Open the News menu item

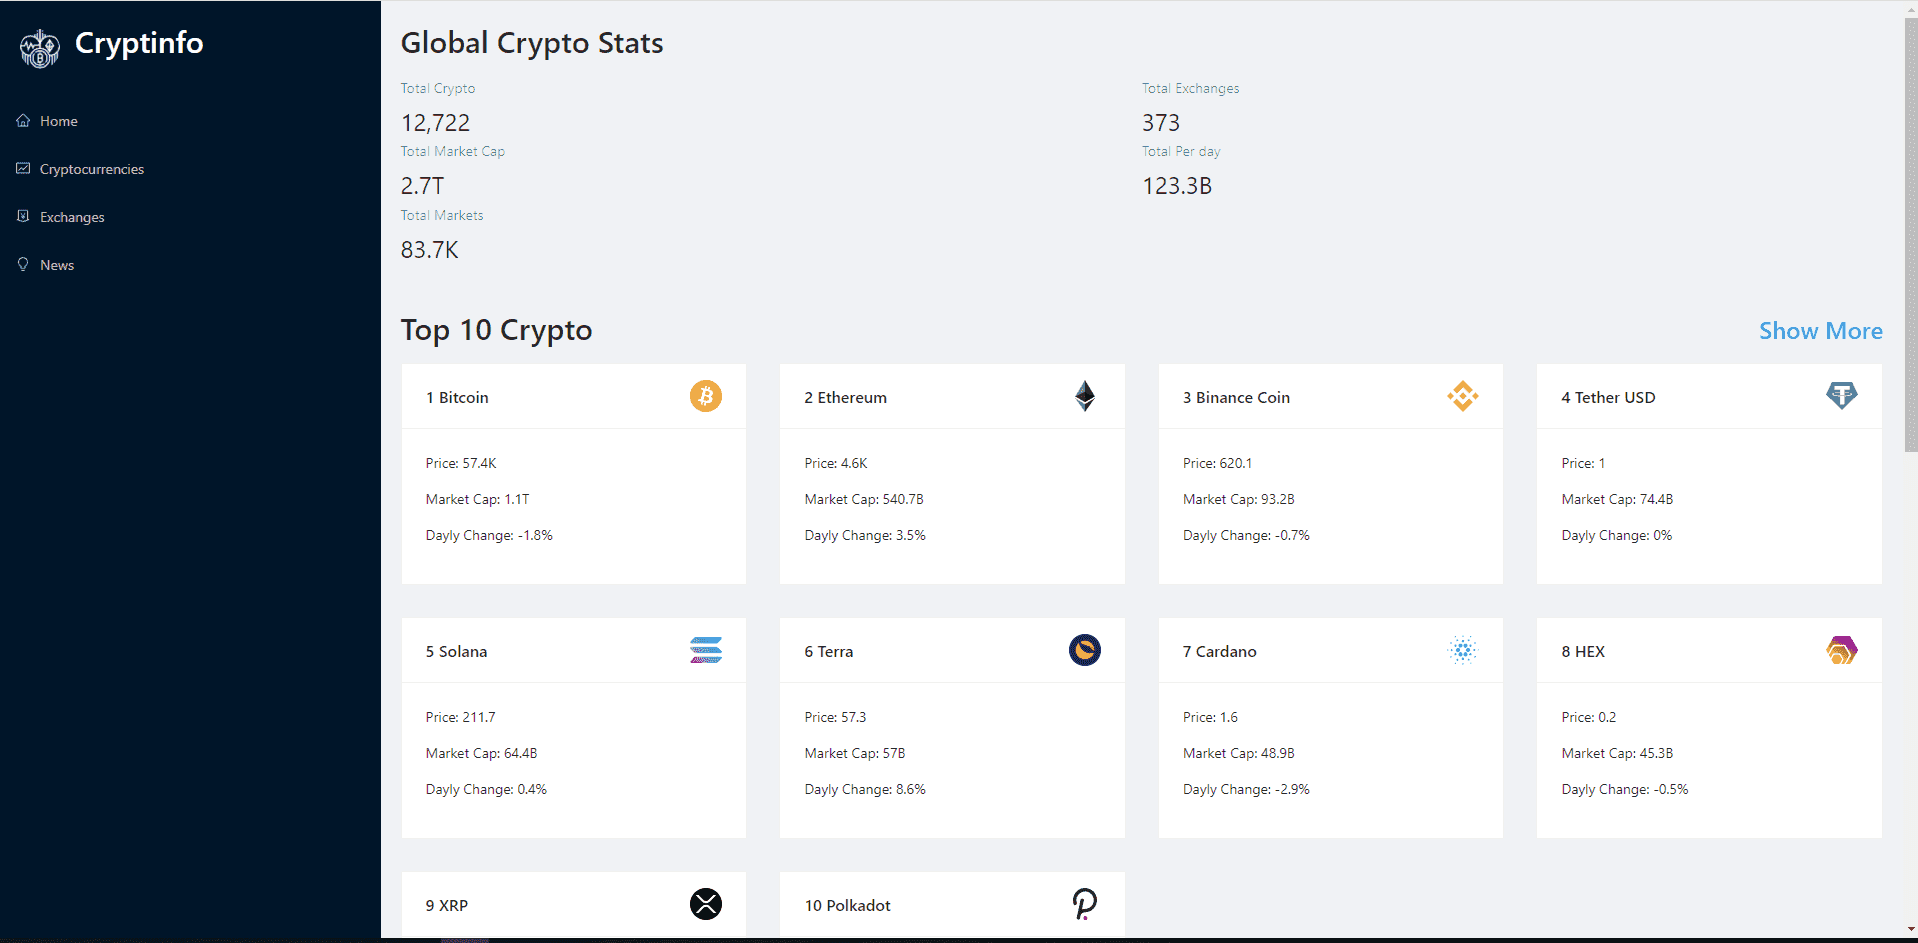click(x=57, y=265)
